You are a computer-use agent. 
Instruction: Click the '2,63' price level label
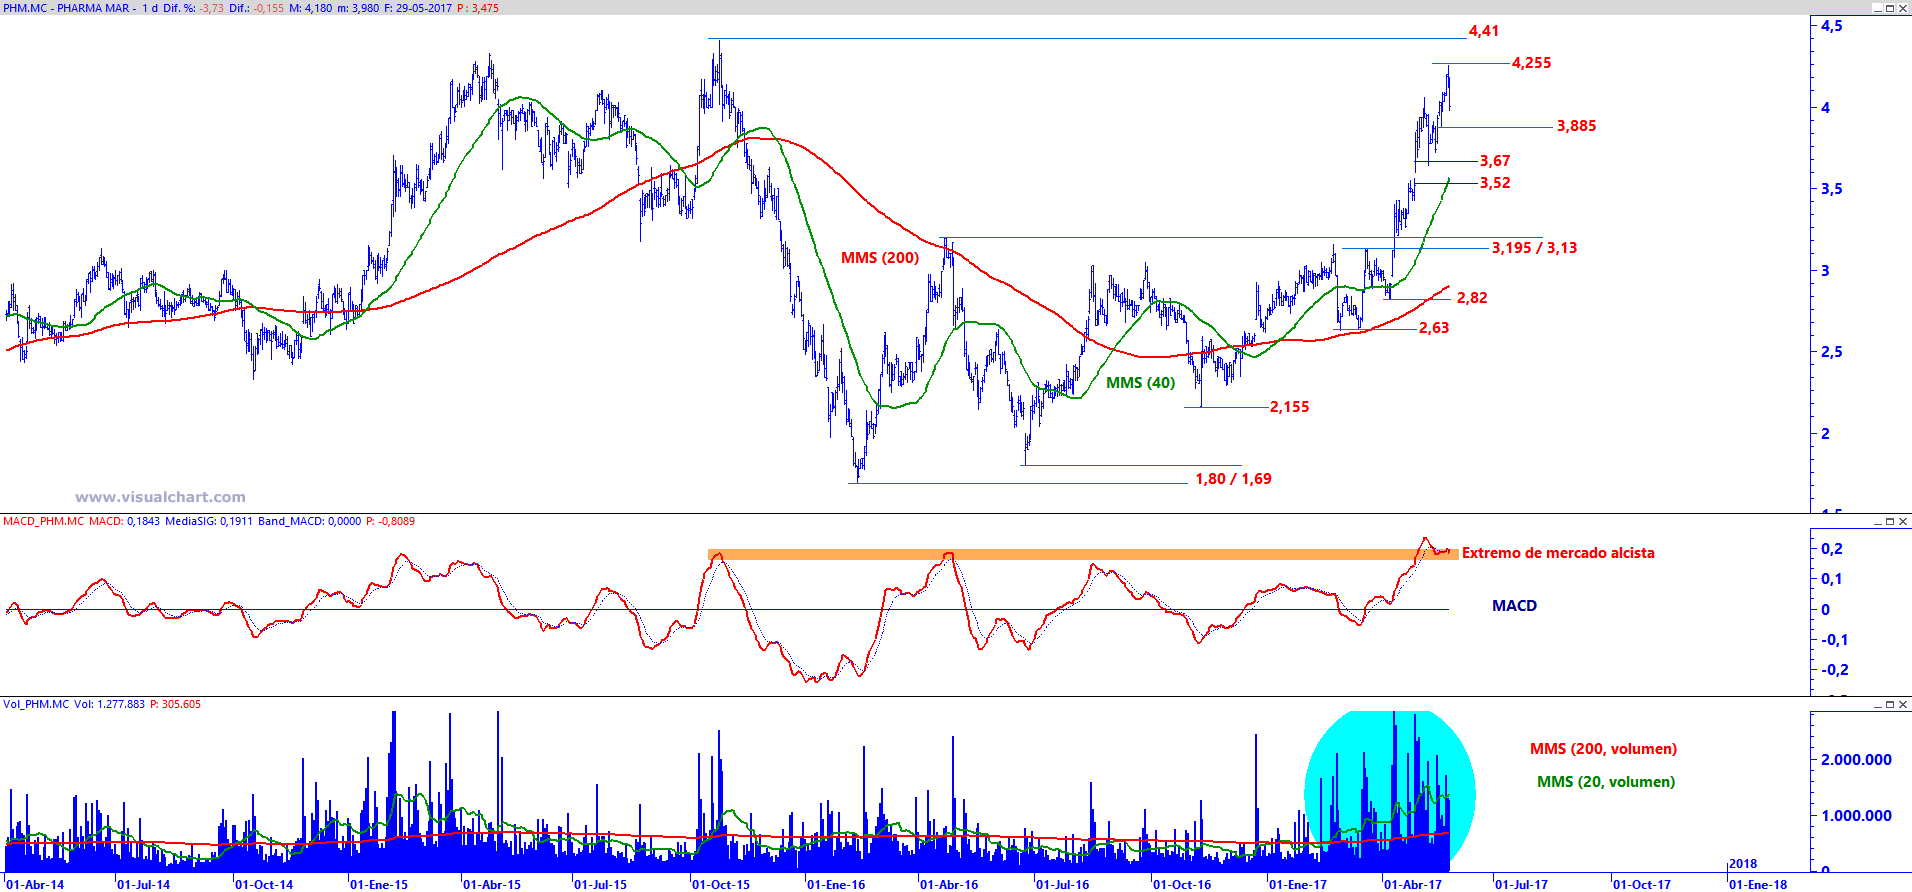click(x=1434, y=328)
